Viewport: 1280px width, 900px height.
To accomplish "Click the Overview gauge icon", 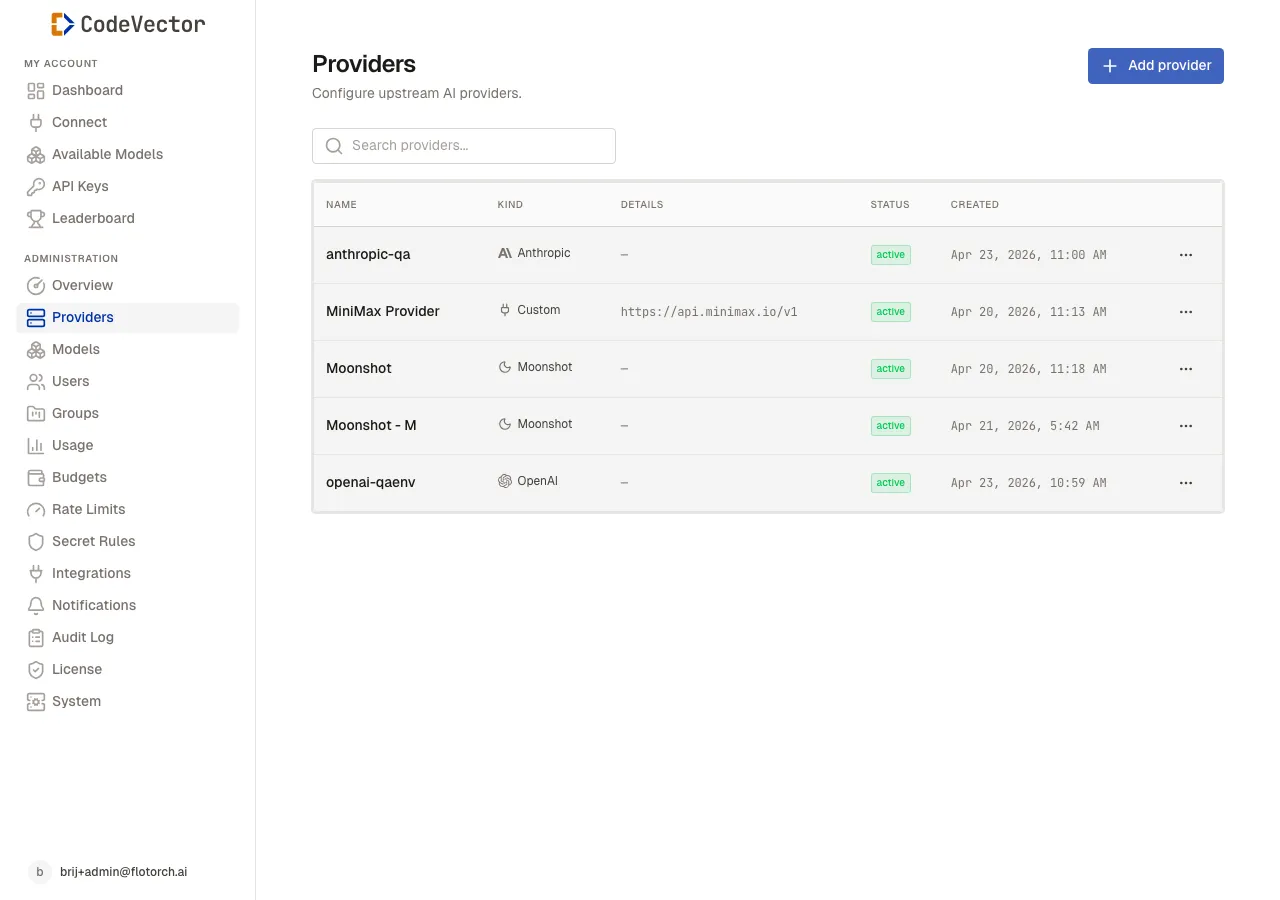I will (x=36, y=285).
